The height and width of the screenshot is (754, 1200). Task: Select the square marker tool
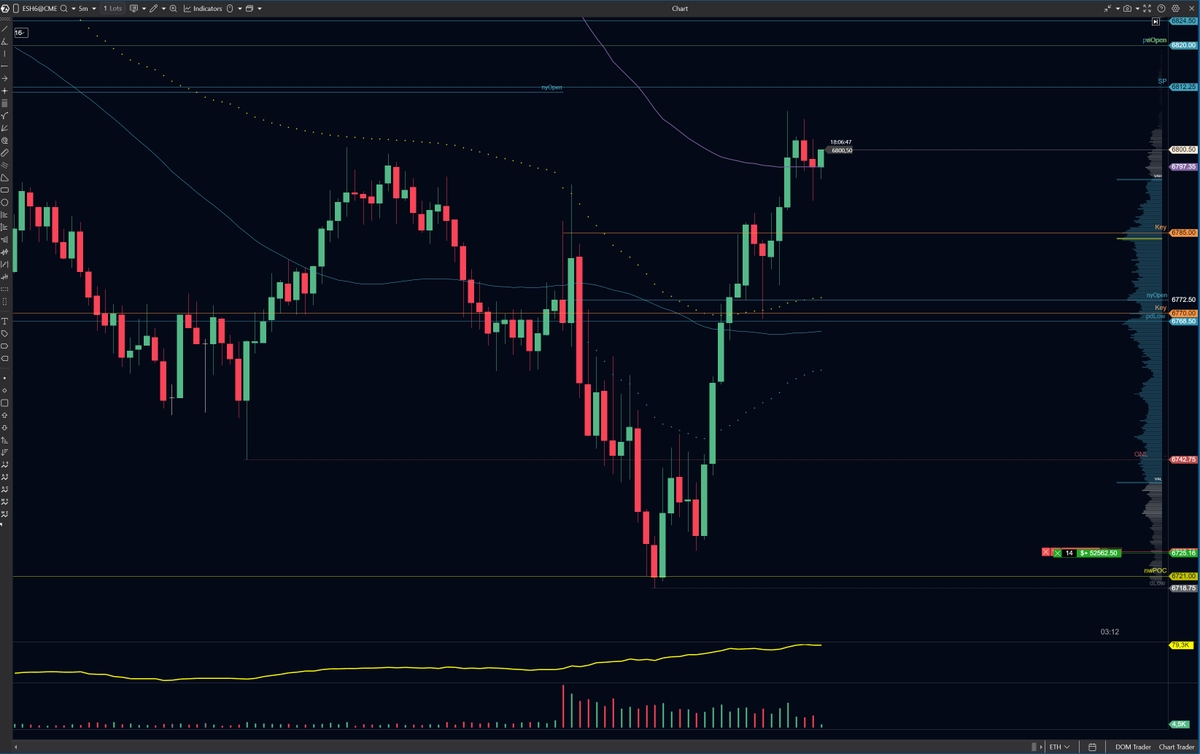5,403
